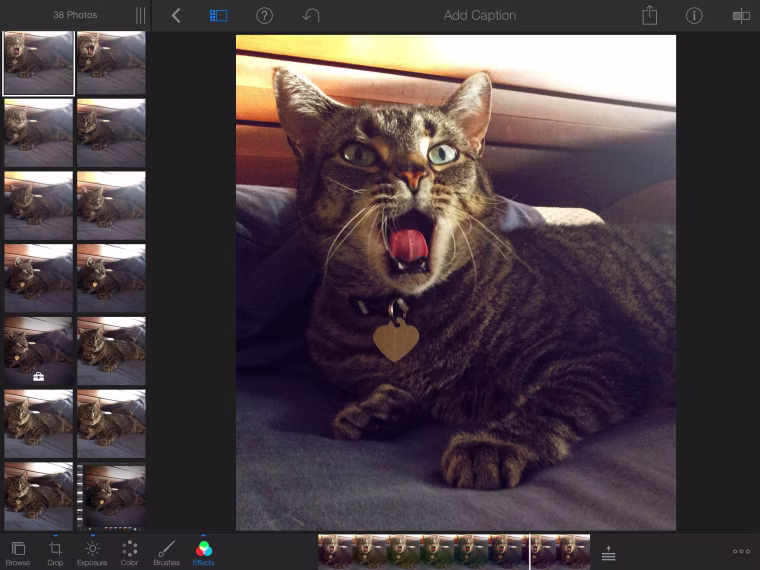Apply the fourth green-tinted effect swatch
Image resolution: width=760 pixels, height=570 pixels.
(437, 552)
